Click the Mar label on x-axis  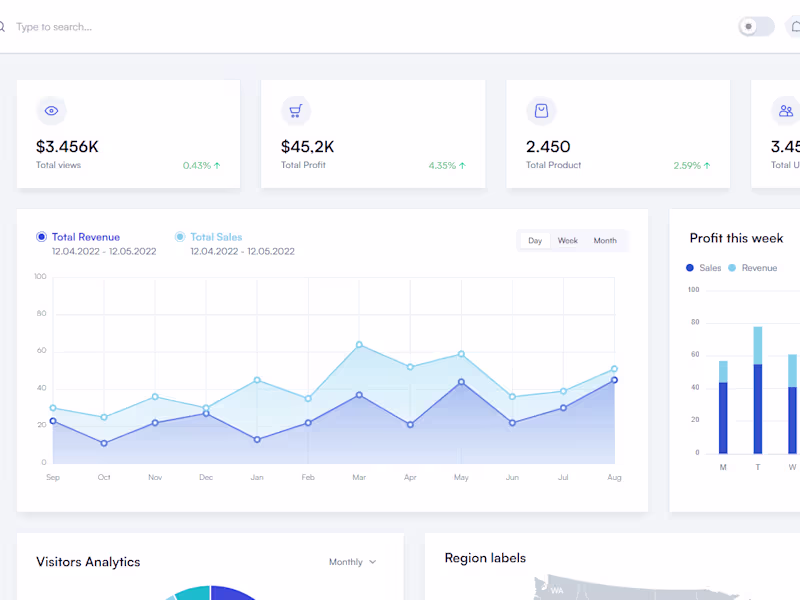359,477
